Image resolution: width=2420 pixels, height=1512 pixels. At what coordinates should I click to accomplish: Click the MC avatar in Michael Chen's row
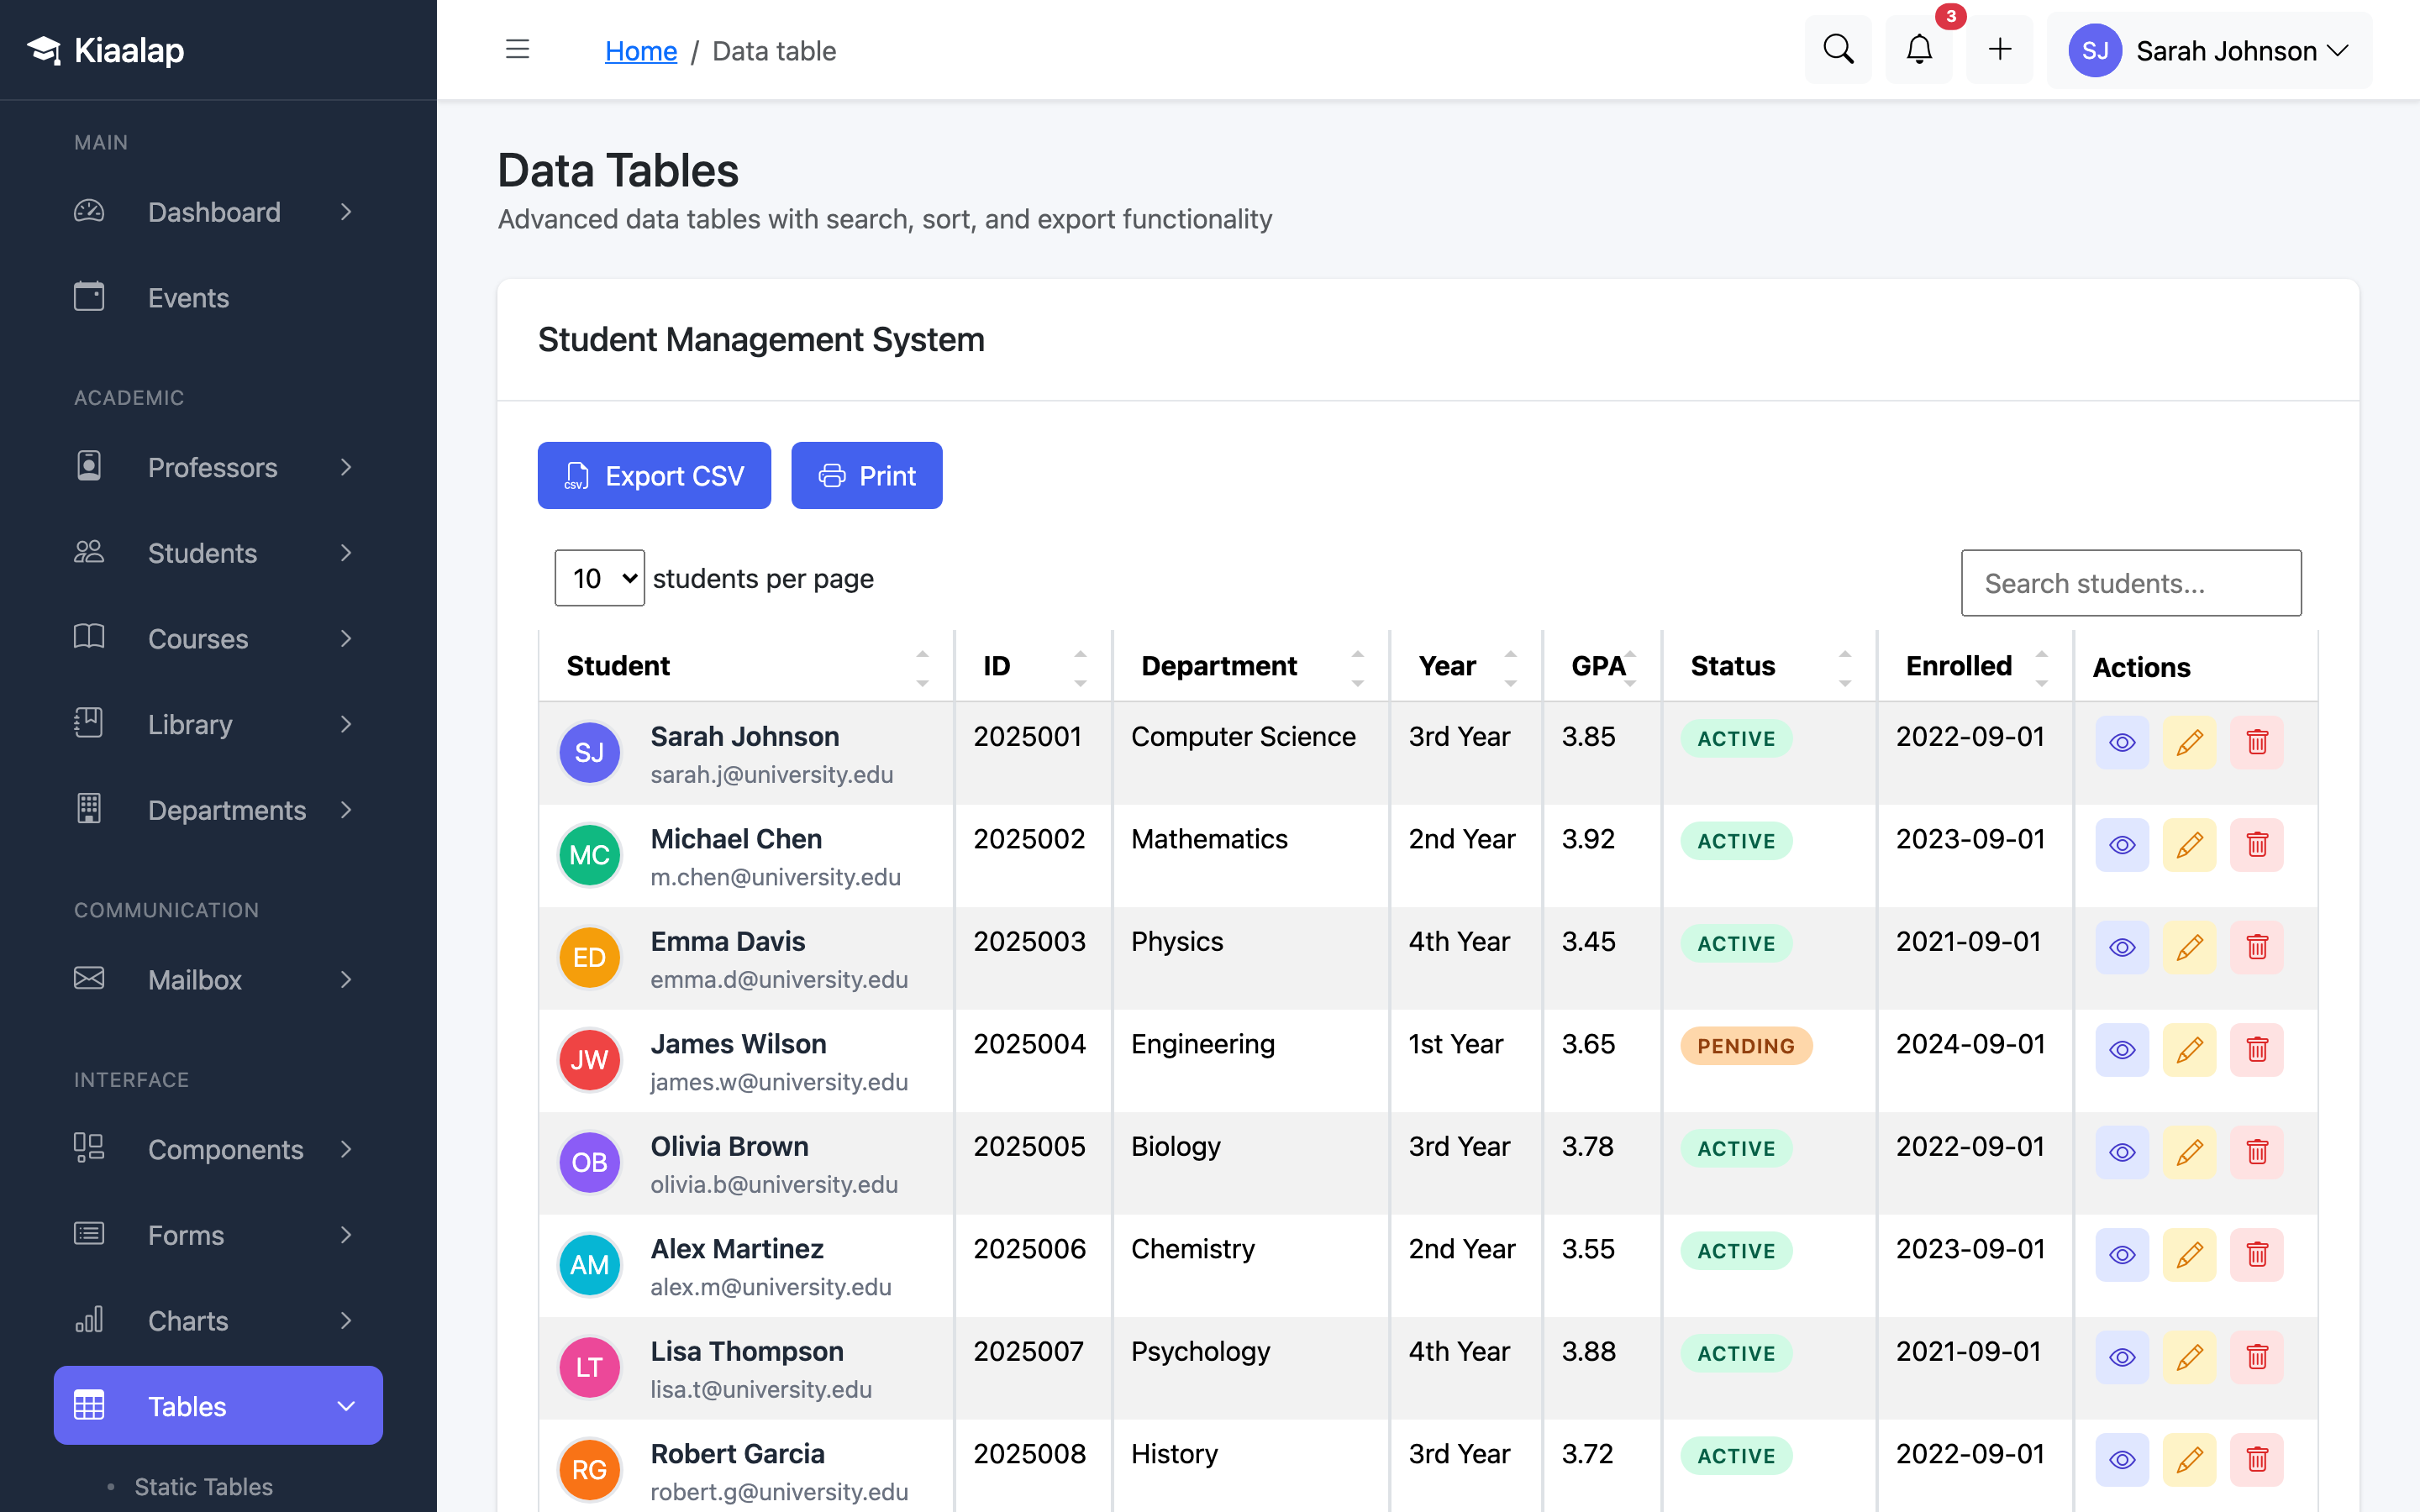click(589, 855)
